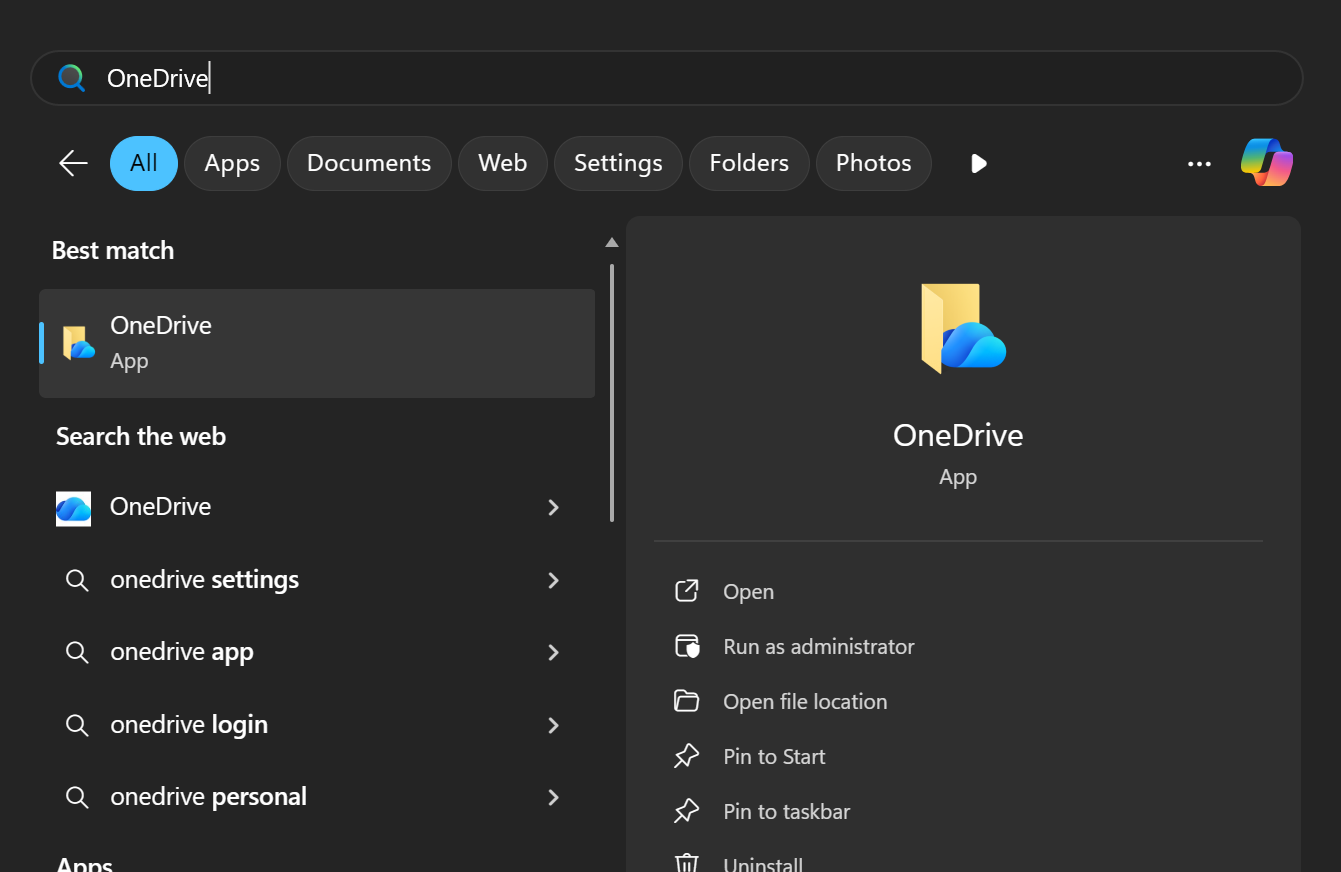Expand the onedrive login suggestion chevron
This screenshot has width=1341, height=872.
[553, 725]
